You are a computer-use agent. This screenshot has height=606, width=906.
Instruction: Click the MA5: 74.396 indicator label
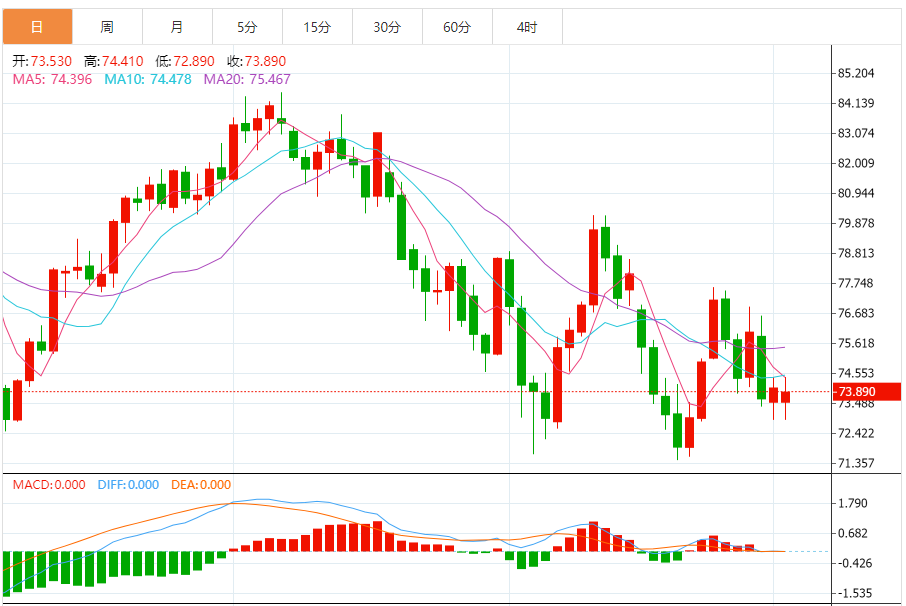point(53,79)
